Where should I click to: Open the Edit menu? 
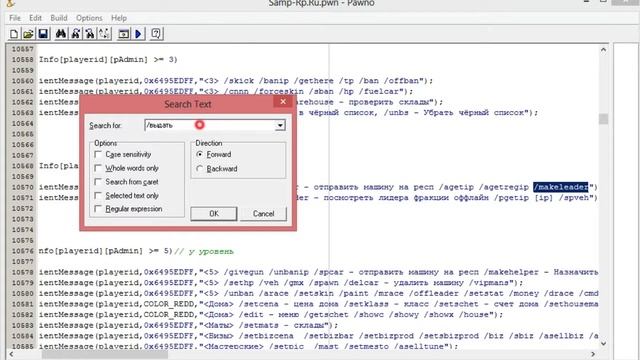click(35, 18)
